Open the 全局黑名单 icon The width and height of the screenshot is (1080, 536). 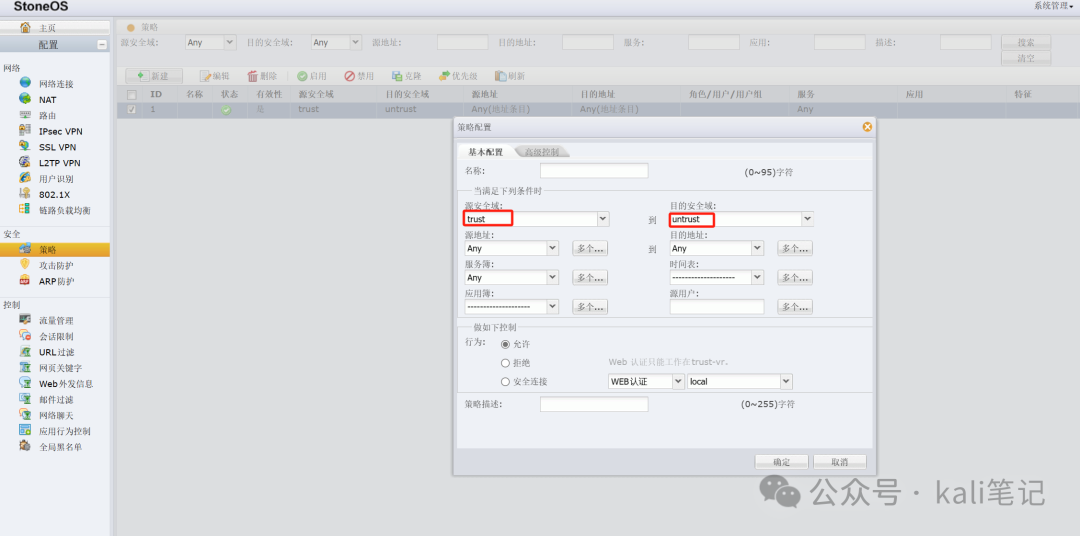(x=25, y=446)
